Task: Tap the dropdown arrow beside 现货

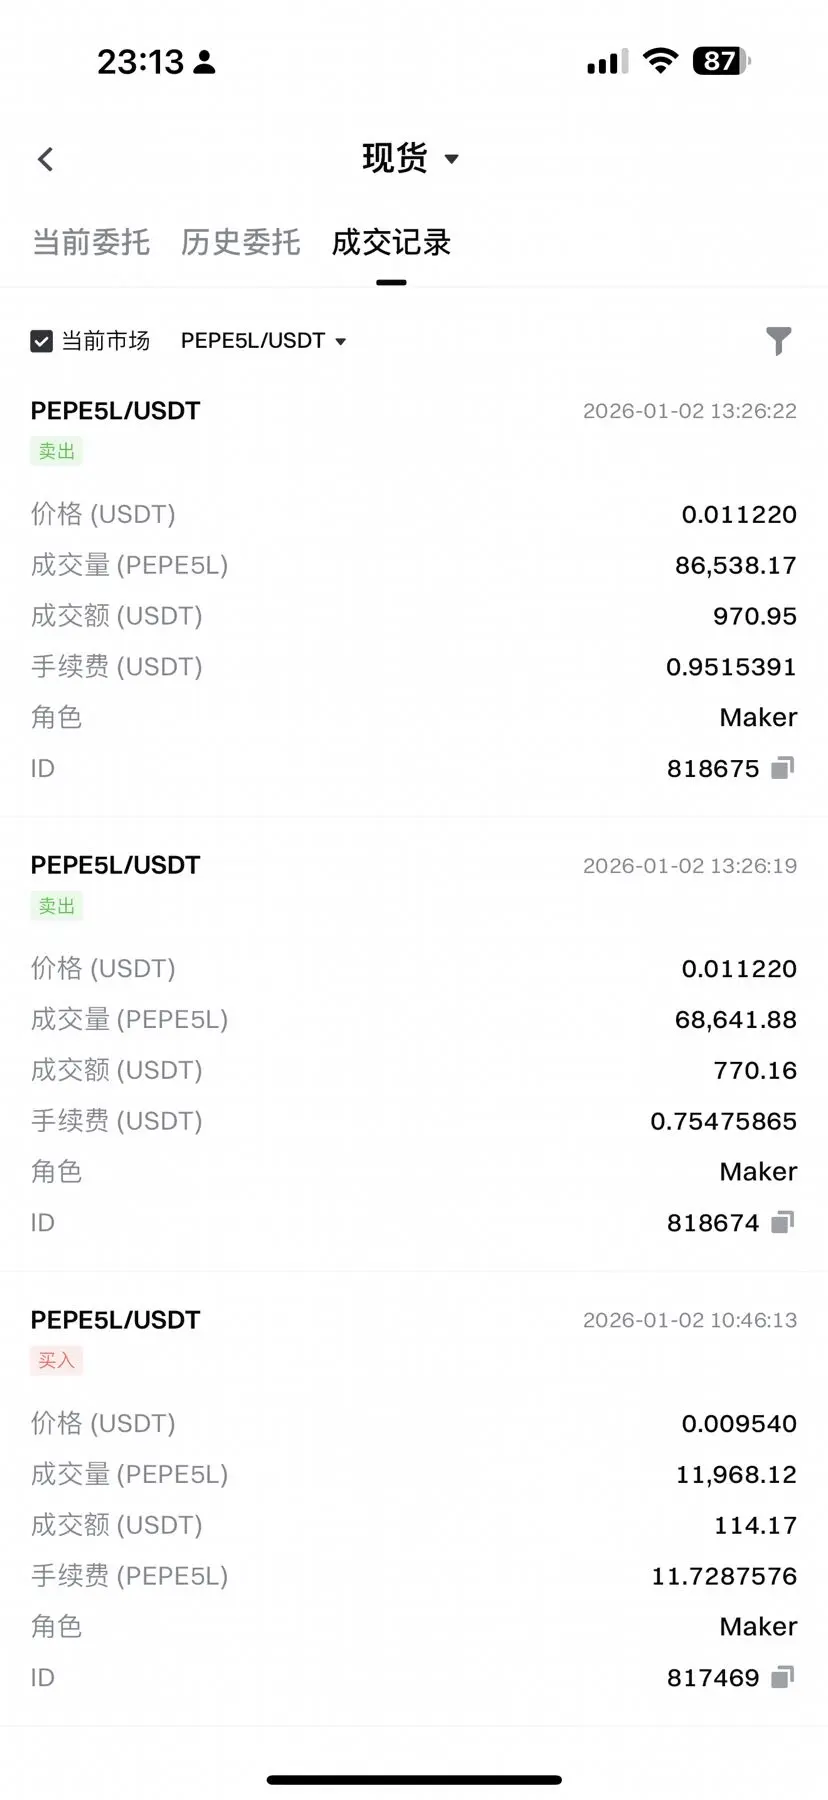Action: 451,159
